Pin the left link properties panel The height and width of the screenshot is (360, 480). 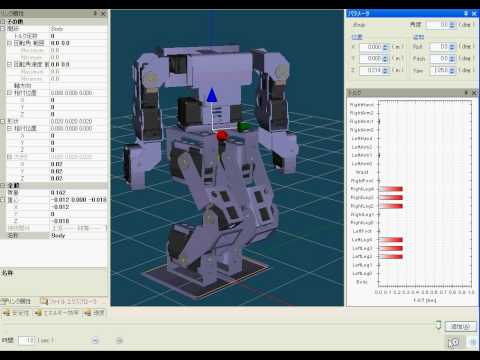pos(95,13)
